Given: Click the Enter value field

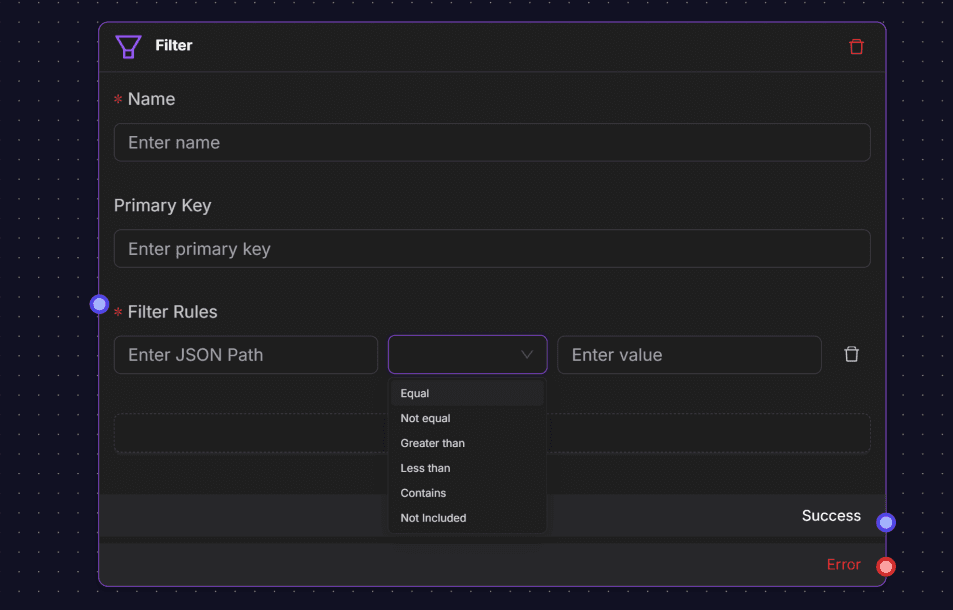Looking at the screenshot, I should pyautogui.click(x=689, y=355).
